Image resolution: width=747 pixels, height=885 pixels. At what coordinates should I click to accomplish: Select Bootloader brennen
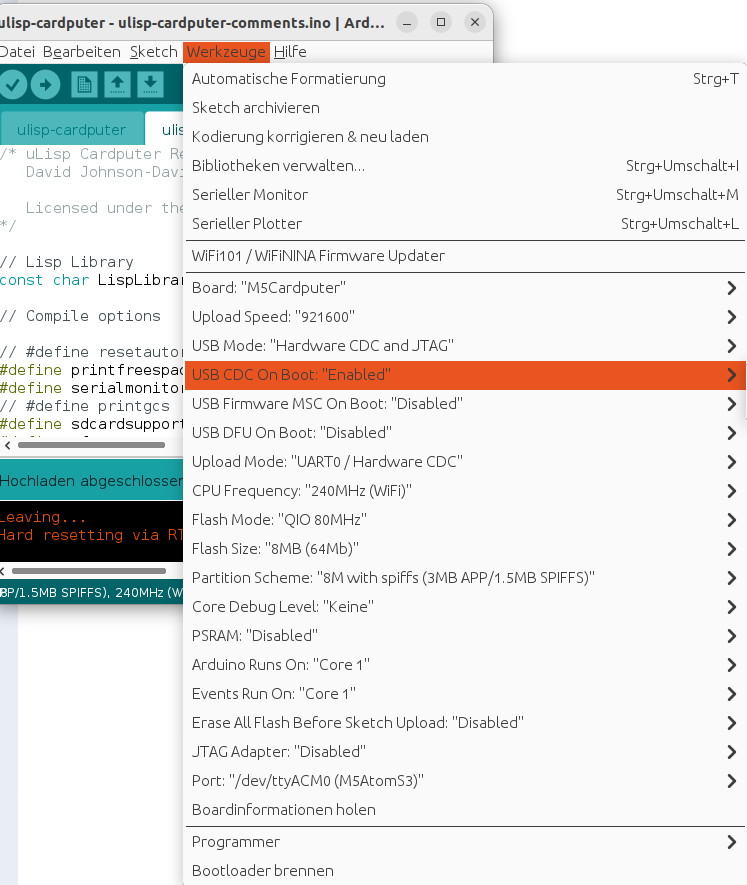(x=262, y=871)
